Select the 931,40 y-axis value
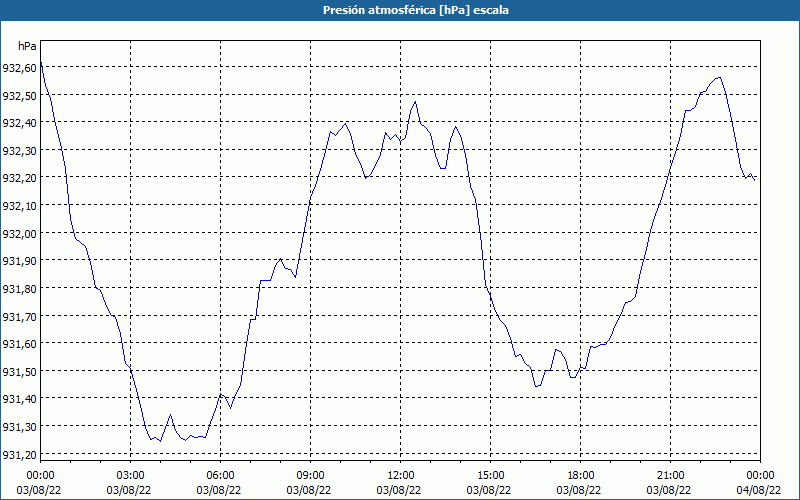The height and width of the screenshot is (500, 800). pyautogui.click(x=19, y=399)
